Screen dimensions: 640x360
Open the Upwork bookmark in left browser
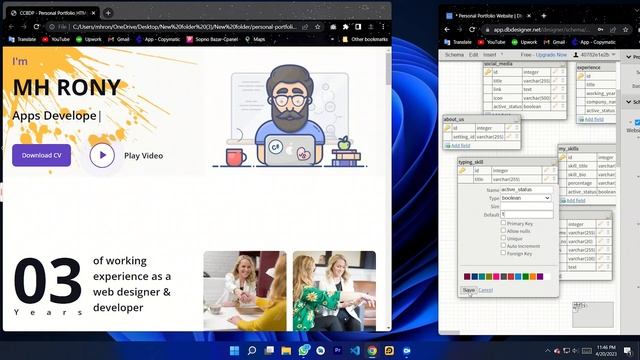[x=89, y=39]
